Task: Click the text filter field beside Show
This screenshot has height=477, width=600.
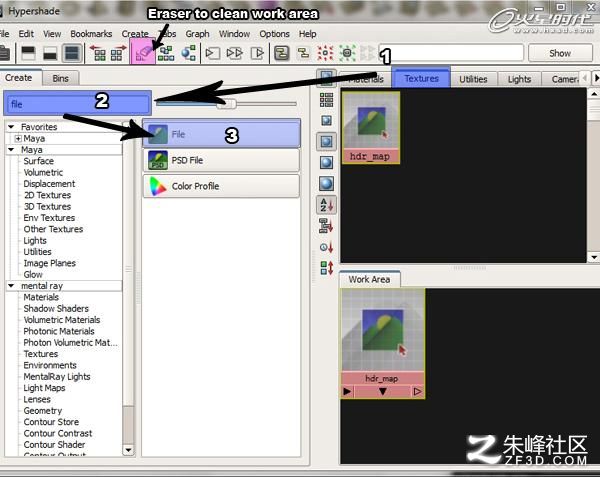Action: (x=451, y=53)
